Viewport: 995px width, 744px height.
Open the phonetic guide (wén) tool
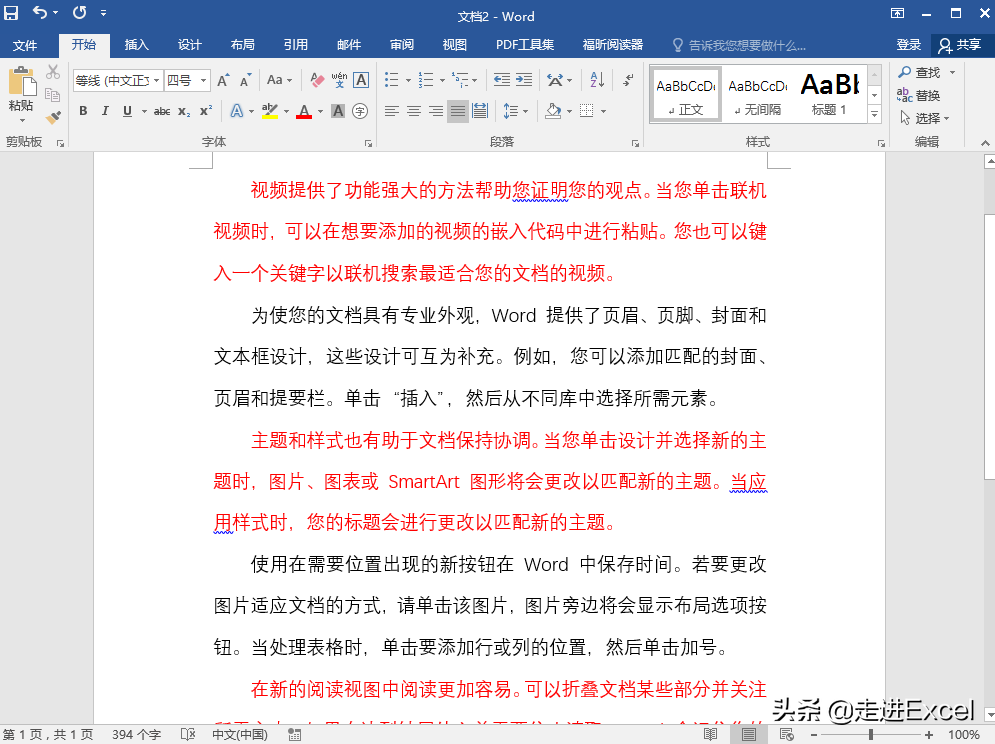pyautogui.click(x=339, y=80)
